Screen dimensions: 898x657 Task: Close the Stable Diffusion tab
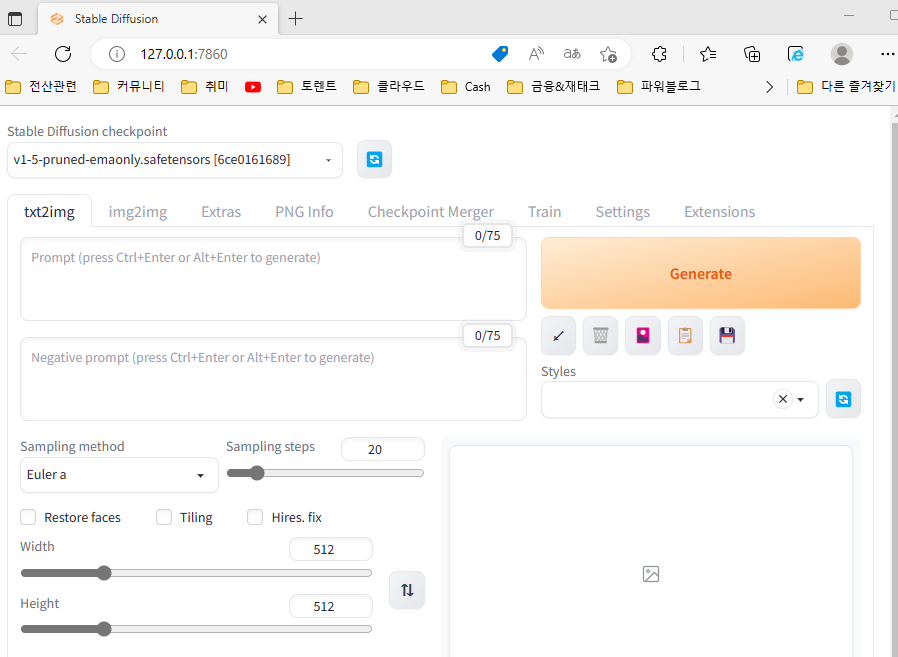click(x=262, y=19)
